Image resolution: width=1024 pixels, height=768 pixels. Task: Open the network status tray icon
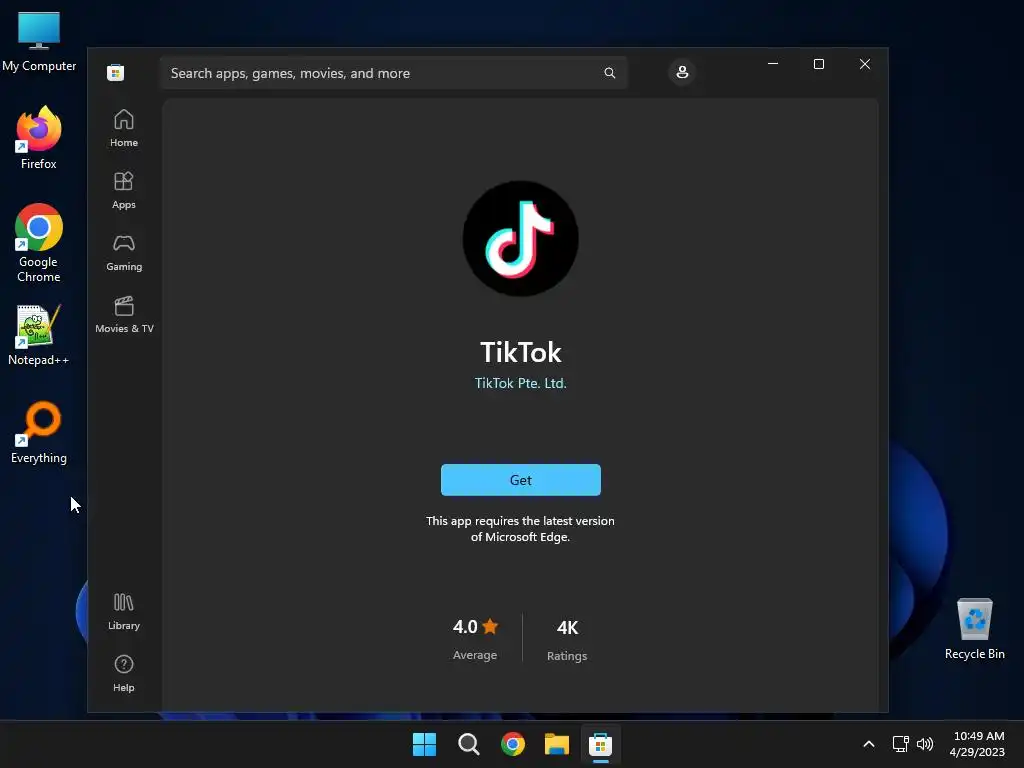pos(901,744)
